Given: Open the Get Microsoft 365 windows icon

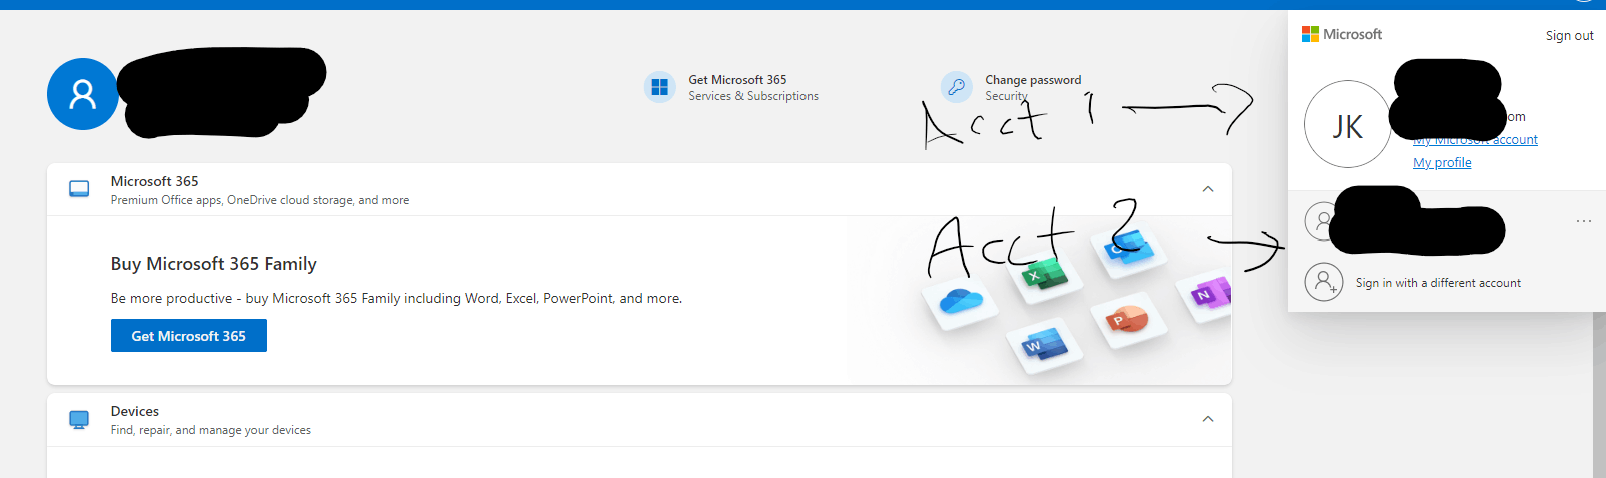Looking at the screenshot, I should click(659, 87).
